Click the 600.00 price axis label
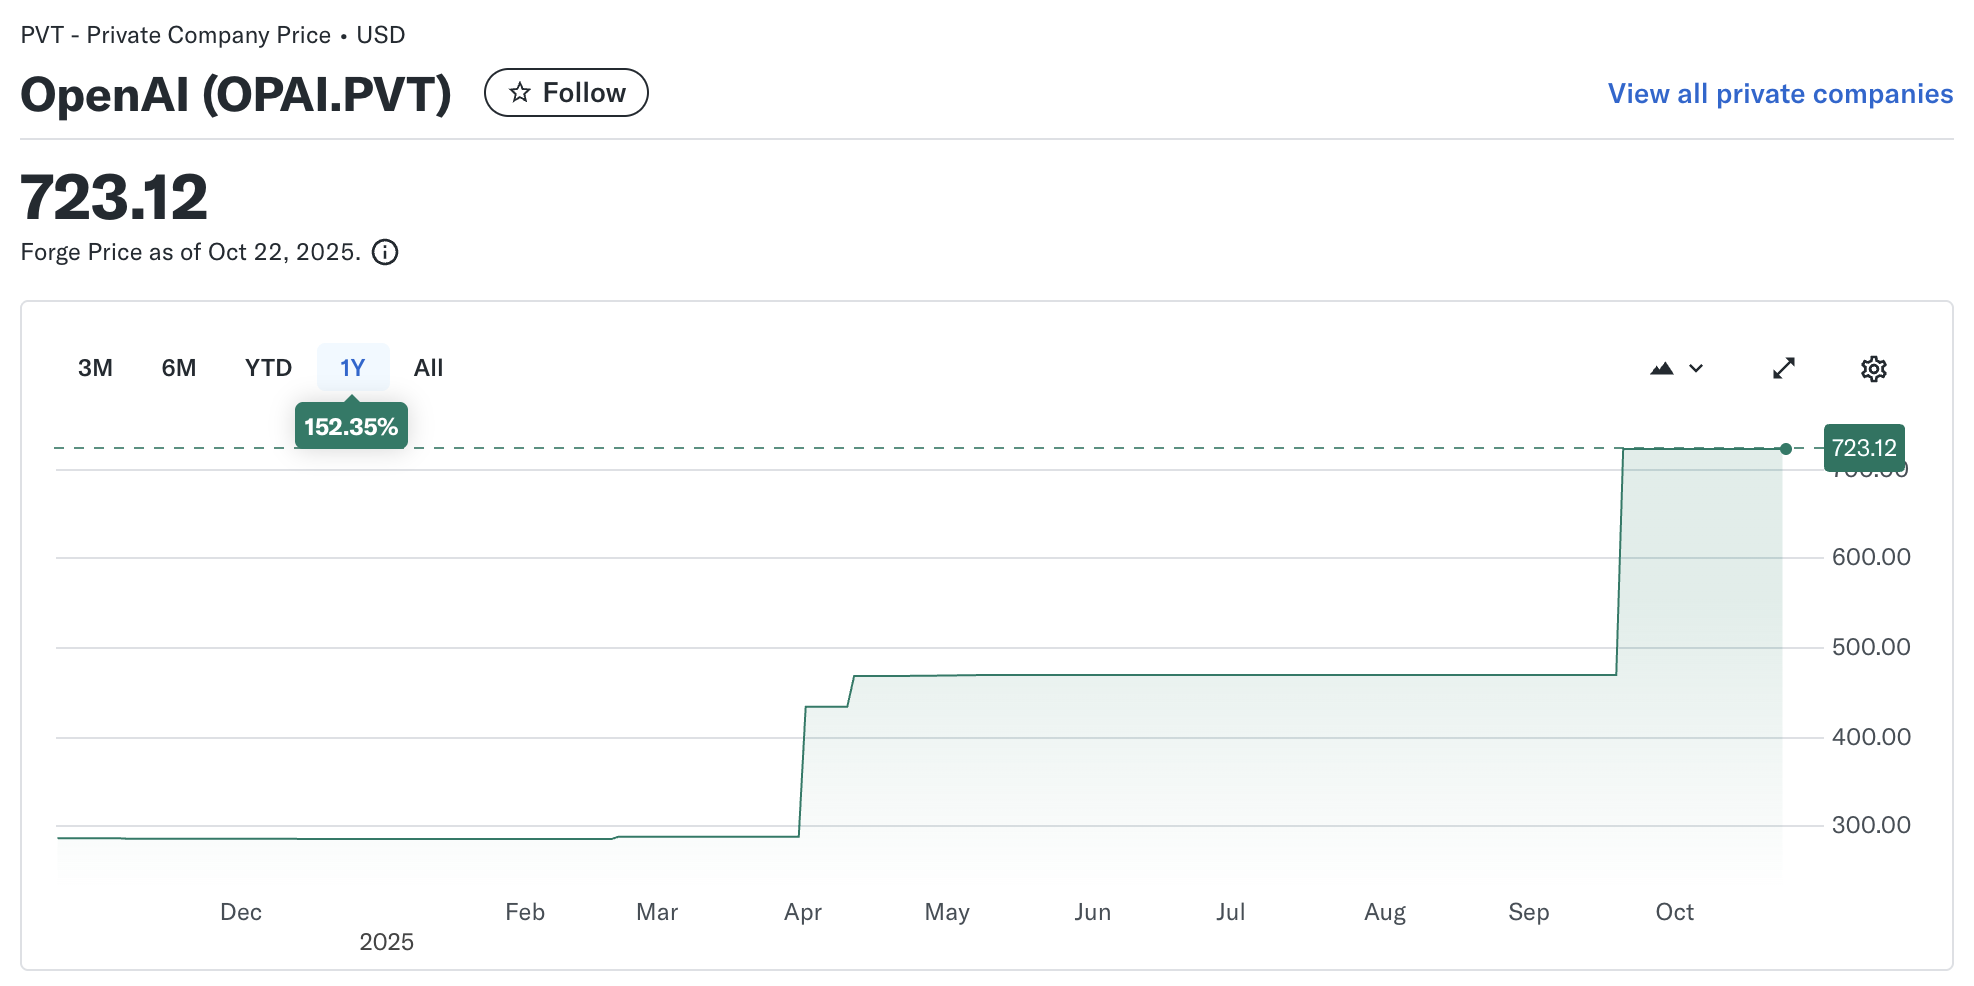The width and height of the screenshot is (1974, 986). 1870,557
